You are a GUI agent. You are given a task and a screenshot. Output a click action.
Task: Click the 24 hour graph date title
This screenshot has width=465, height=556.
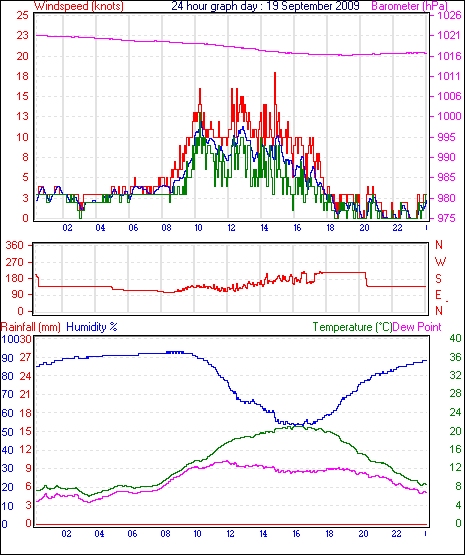(265, 6)
